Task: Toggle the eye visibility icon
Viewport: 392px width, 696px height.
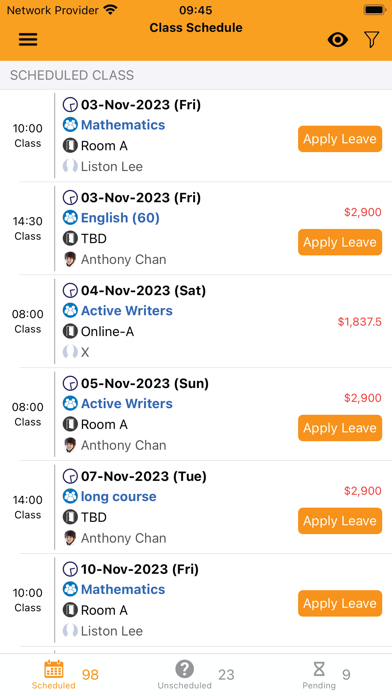Action: point(337,40)
